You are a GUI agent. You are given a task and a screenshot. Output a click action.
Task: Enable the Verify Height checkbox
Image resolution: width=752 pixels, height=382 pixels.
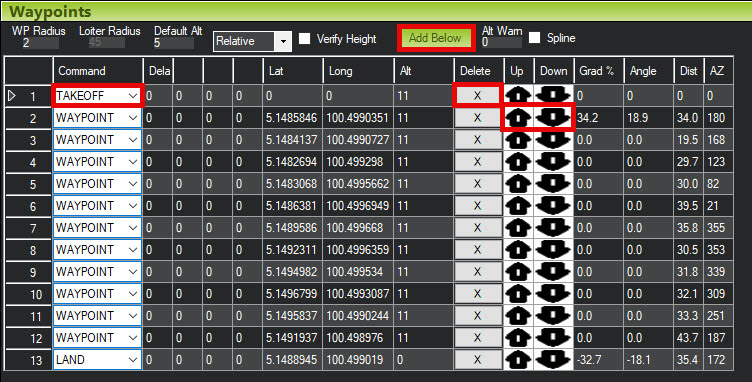point(305,39)
